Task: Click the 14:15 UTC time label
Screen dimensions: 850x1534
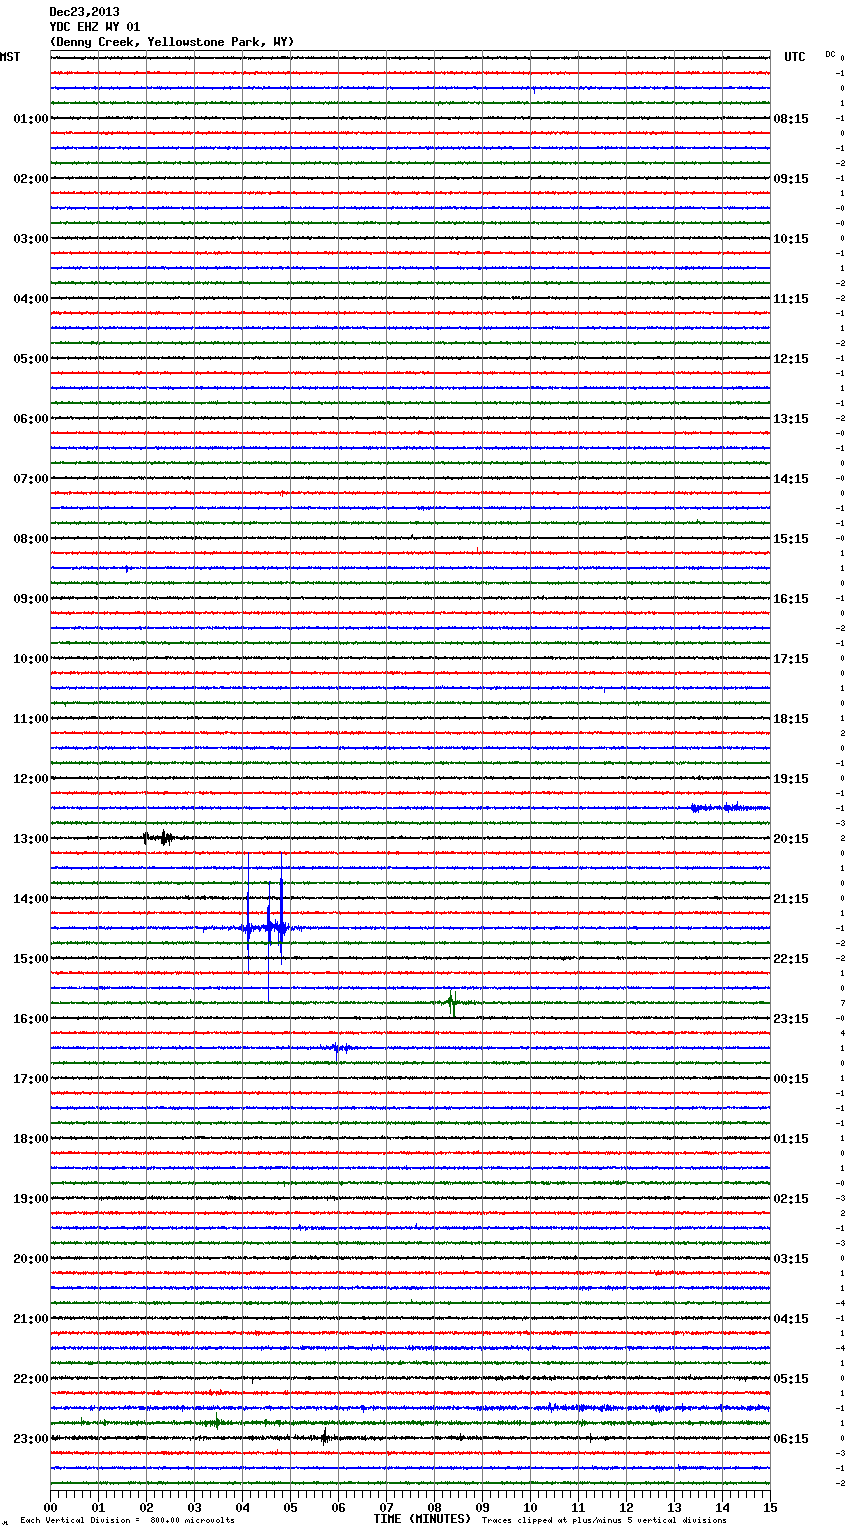Action: click(x=791, y=479)
